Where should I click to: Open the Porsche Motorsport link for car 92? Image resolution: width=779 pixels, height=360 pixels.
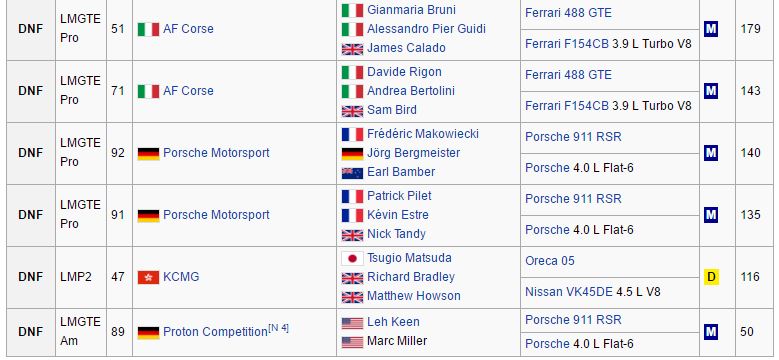pos(216,153)
